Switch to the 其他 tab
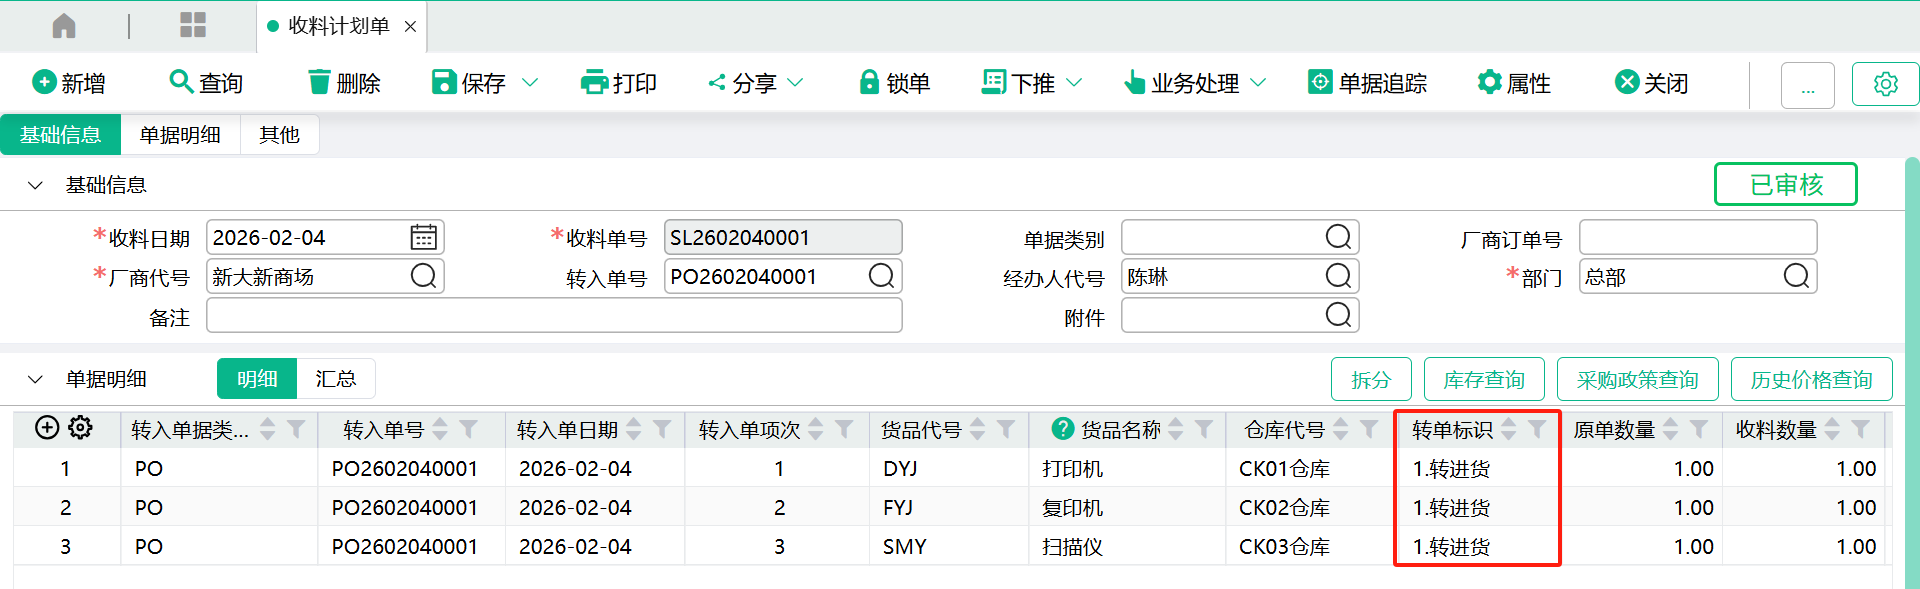The height and width of the screenshot is (589, 1920). point(279,135)
